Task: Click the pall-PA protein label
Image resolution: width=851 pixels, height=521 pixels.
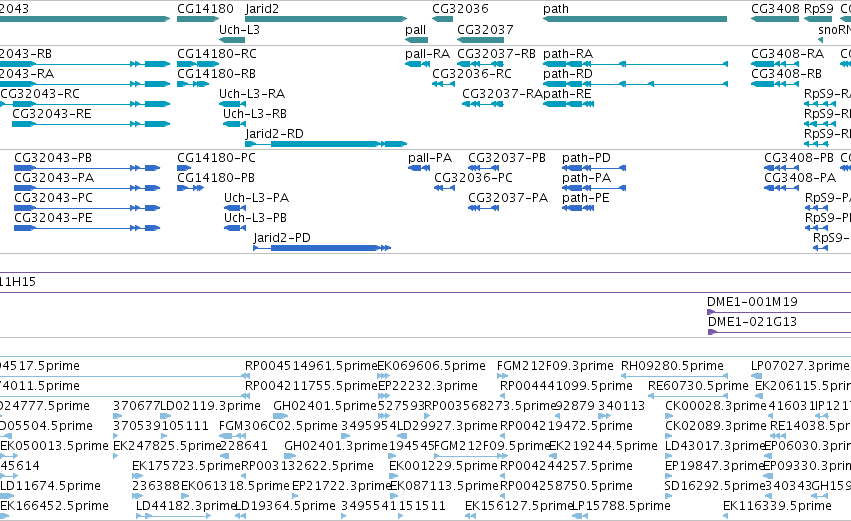Action: pyautogui.click(x=430, y=158)
